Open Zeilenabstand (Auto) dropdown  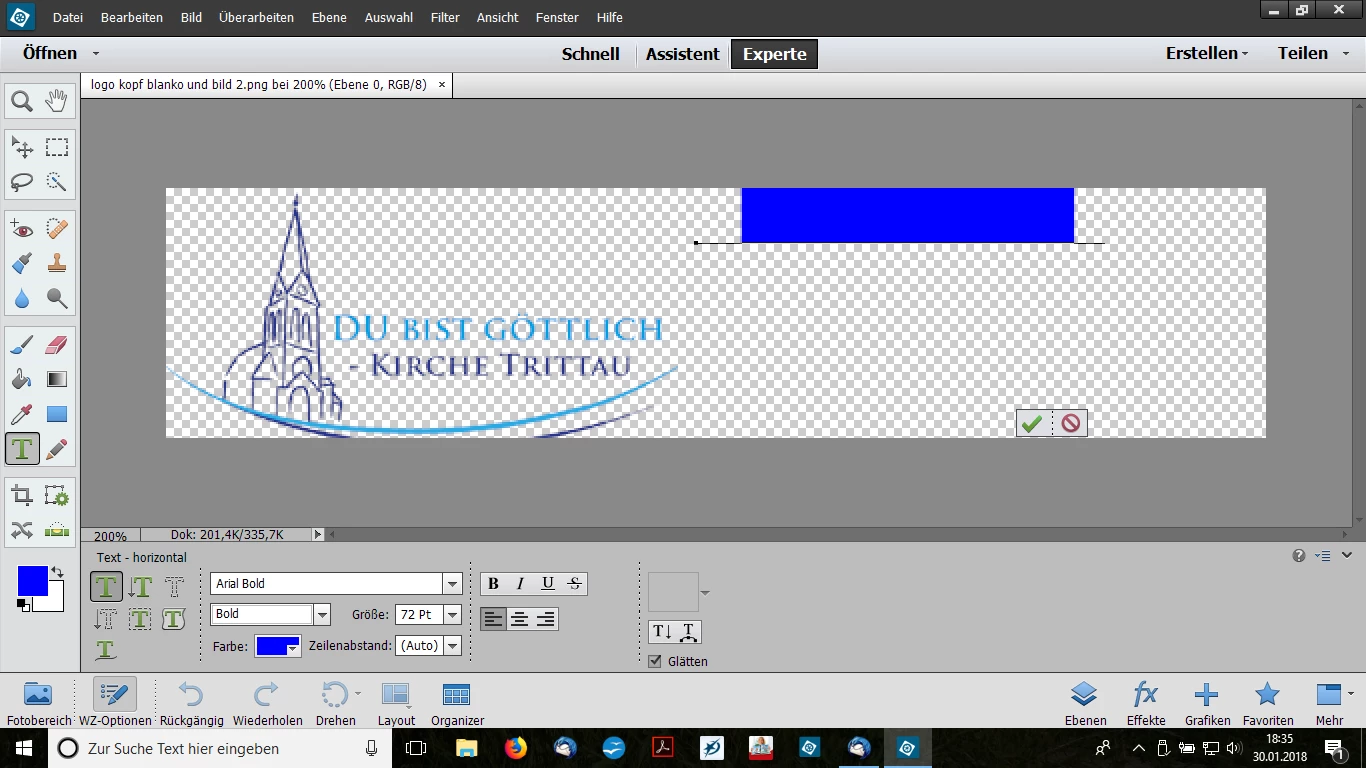coord(453,646)
